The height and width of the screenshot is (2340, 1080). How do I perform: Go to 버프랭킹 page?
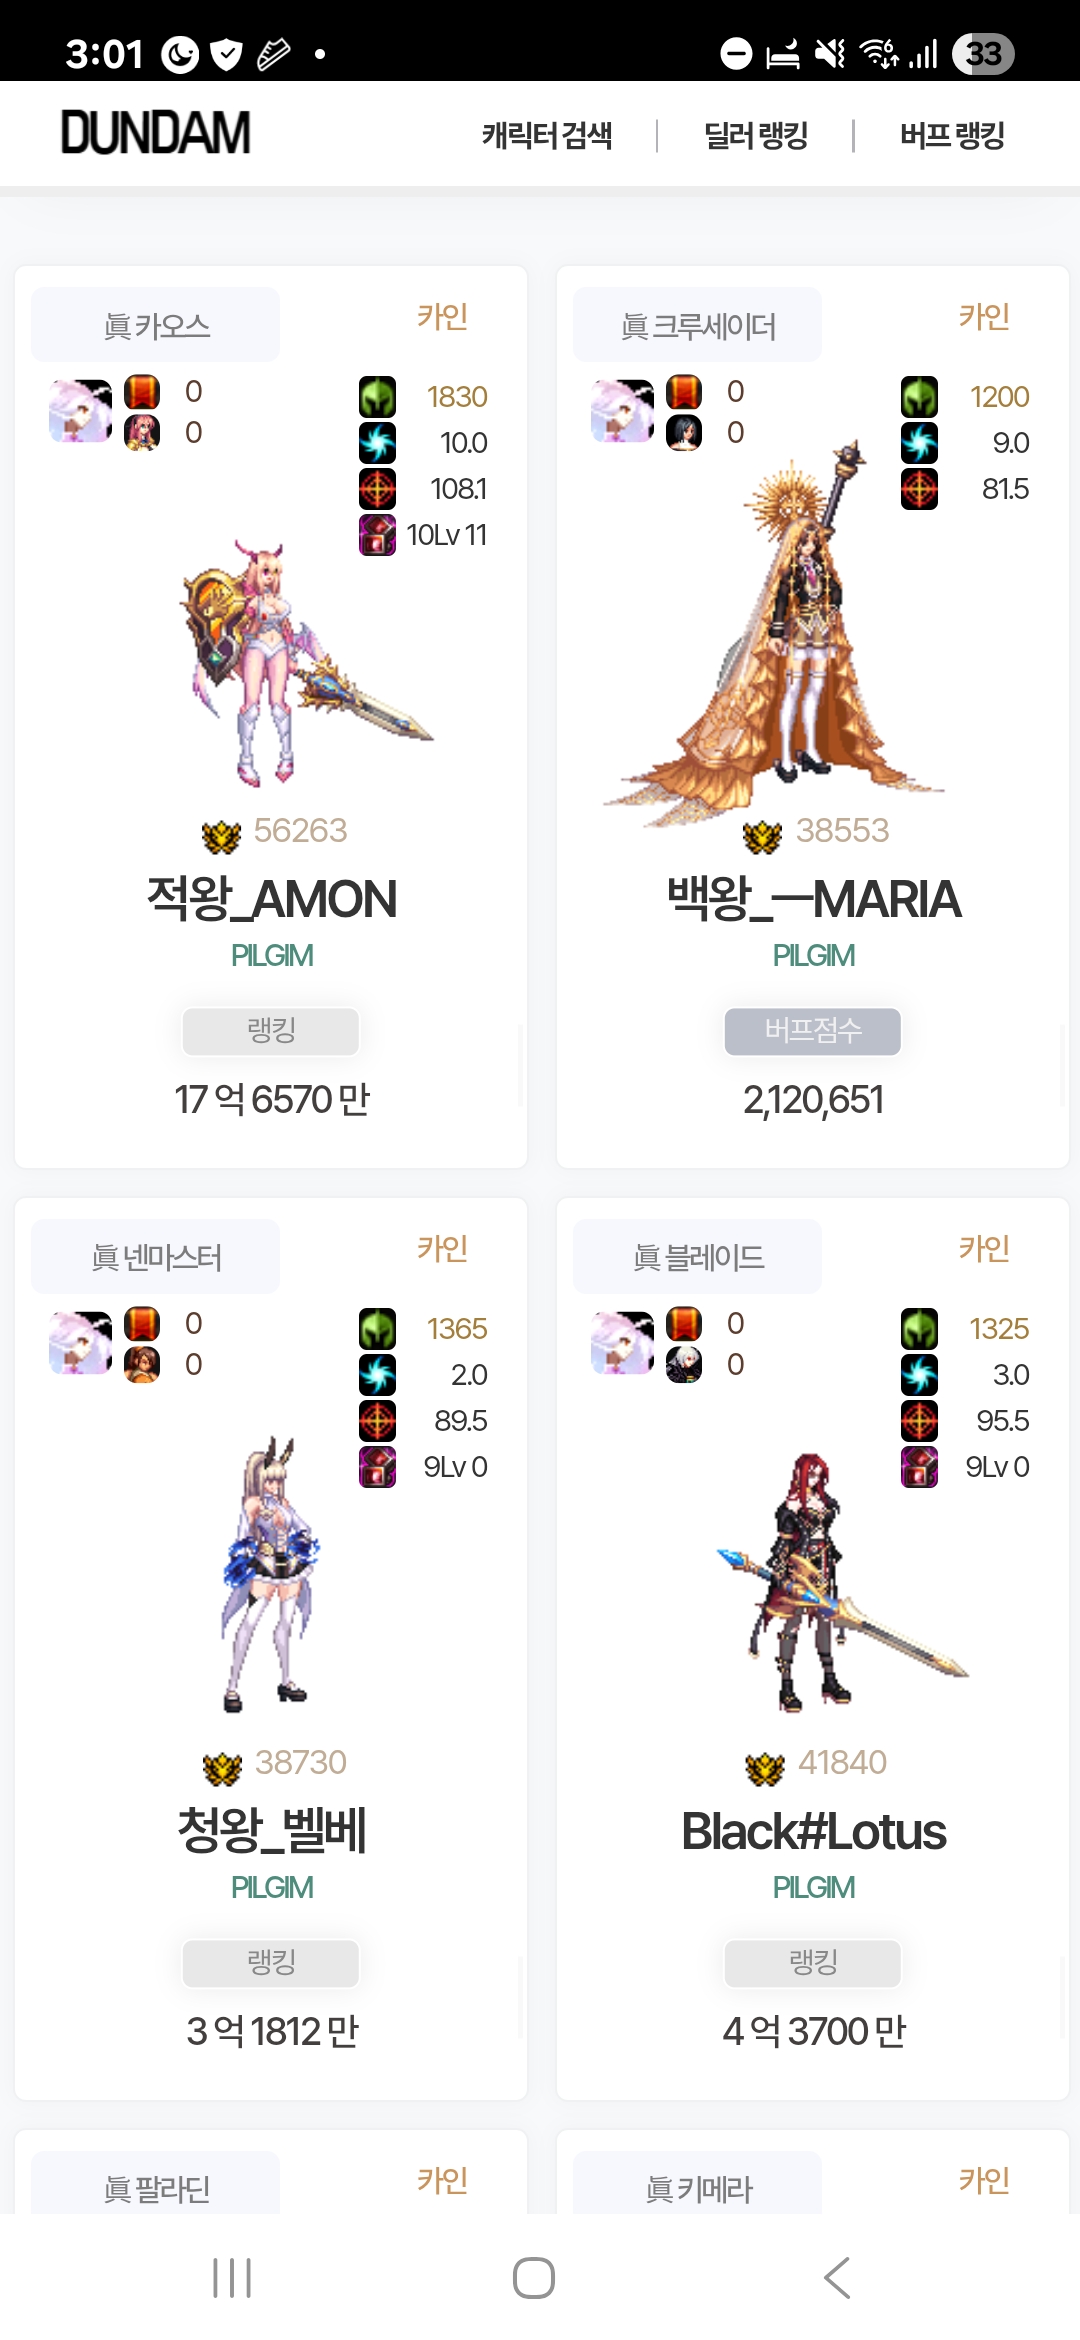952,135
